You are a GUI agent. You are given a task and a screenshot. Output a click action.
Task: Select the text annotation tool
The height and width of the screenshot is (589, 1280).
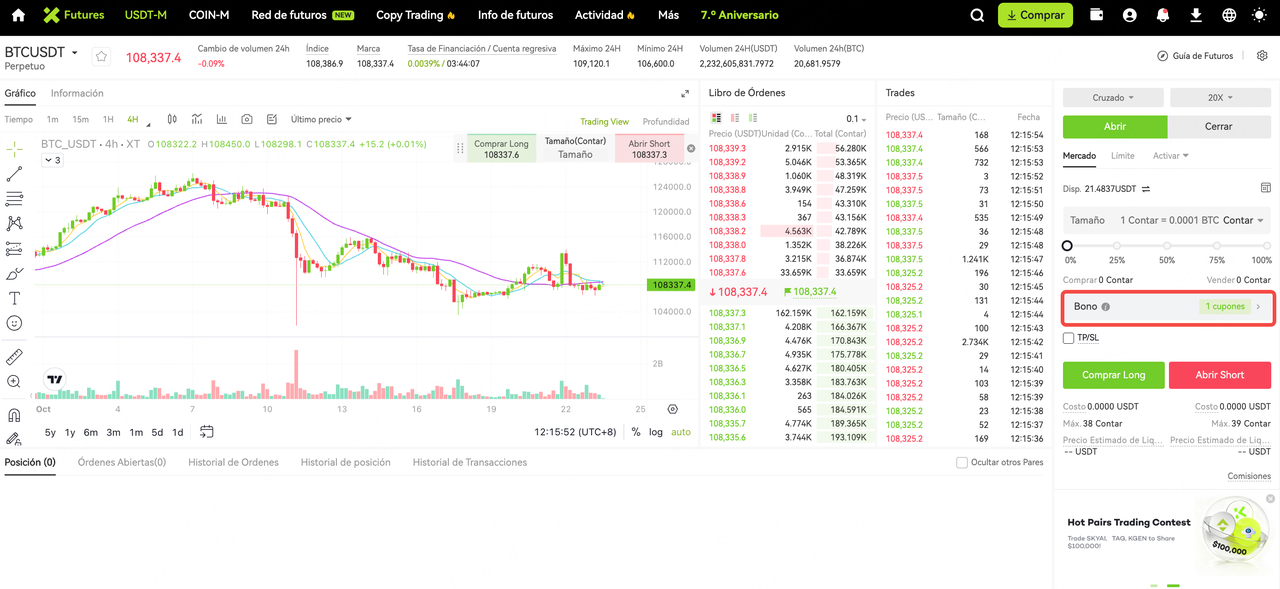[14, 298]
